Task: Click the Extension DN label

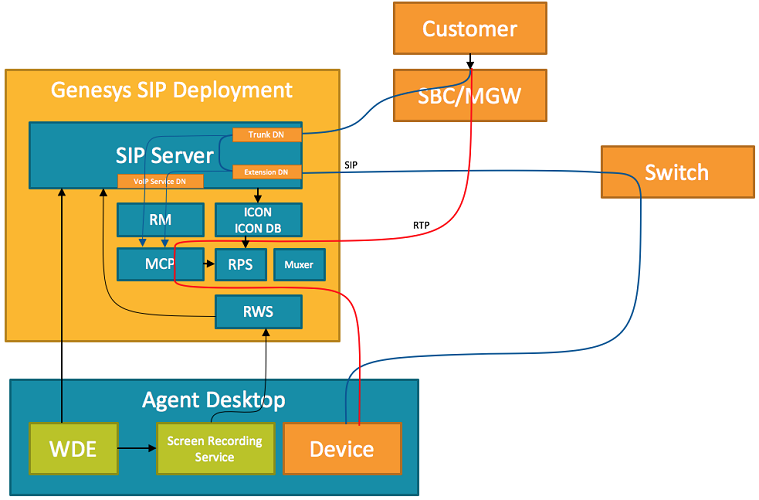Action: 266,172
